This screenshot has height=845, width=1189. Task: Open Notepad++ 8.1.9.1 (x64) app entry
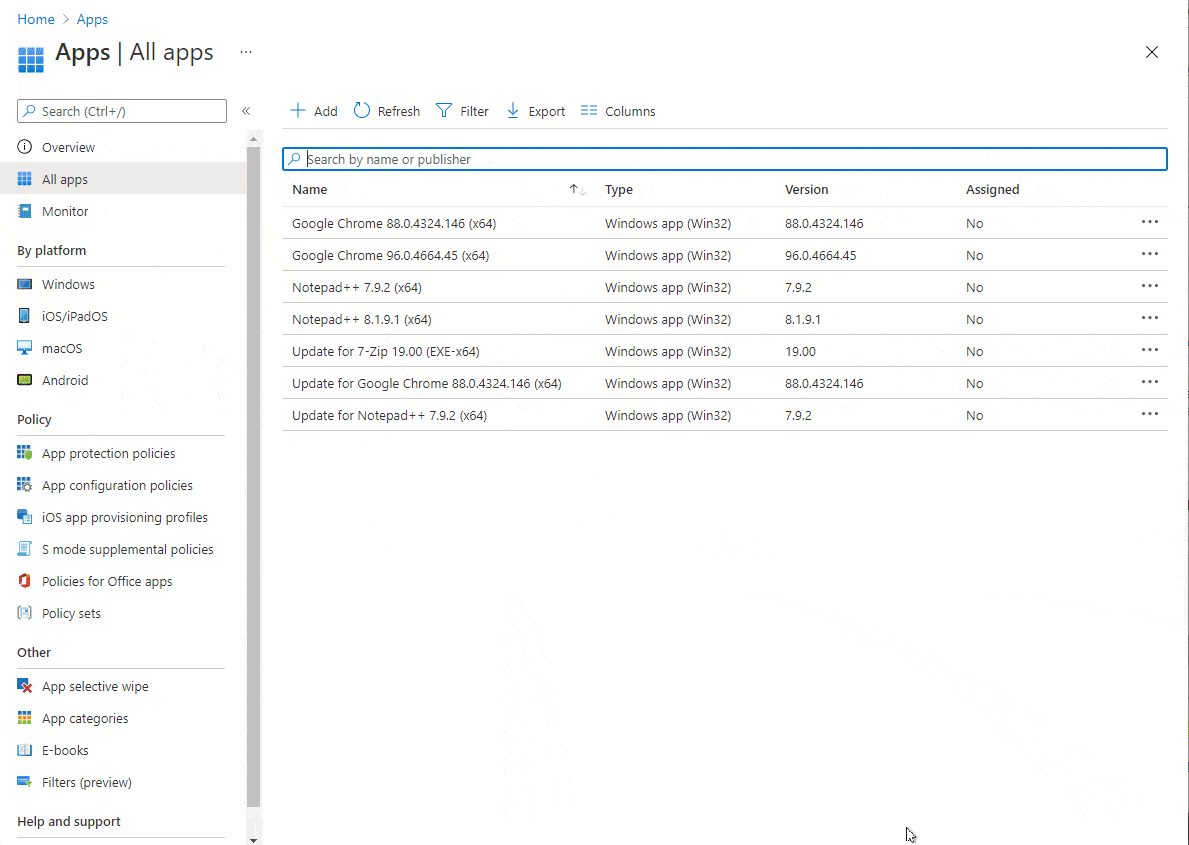pos(362,319)
